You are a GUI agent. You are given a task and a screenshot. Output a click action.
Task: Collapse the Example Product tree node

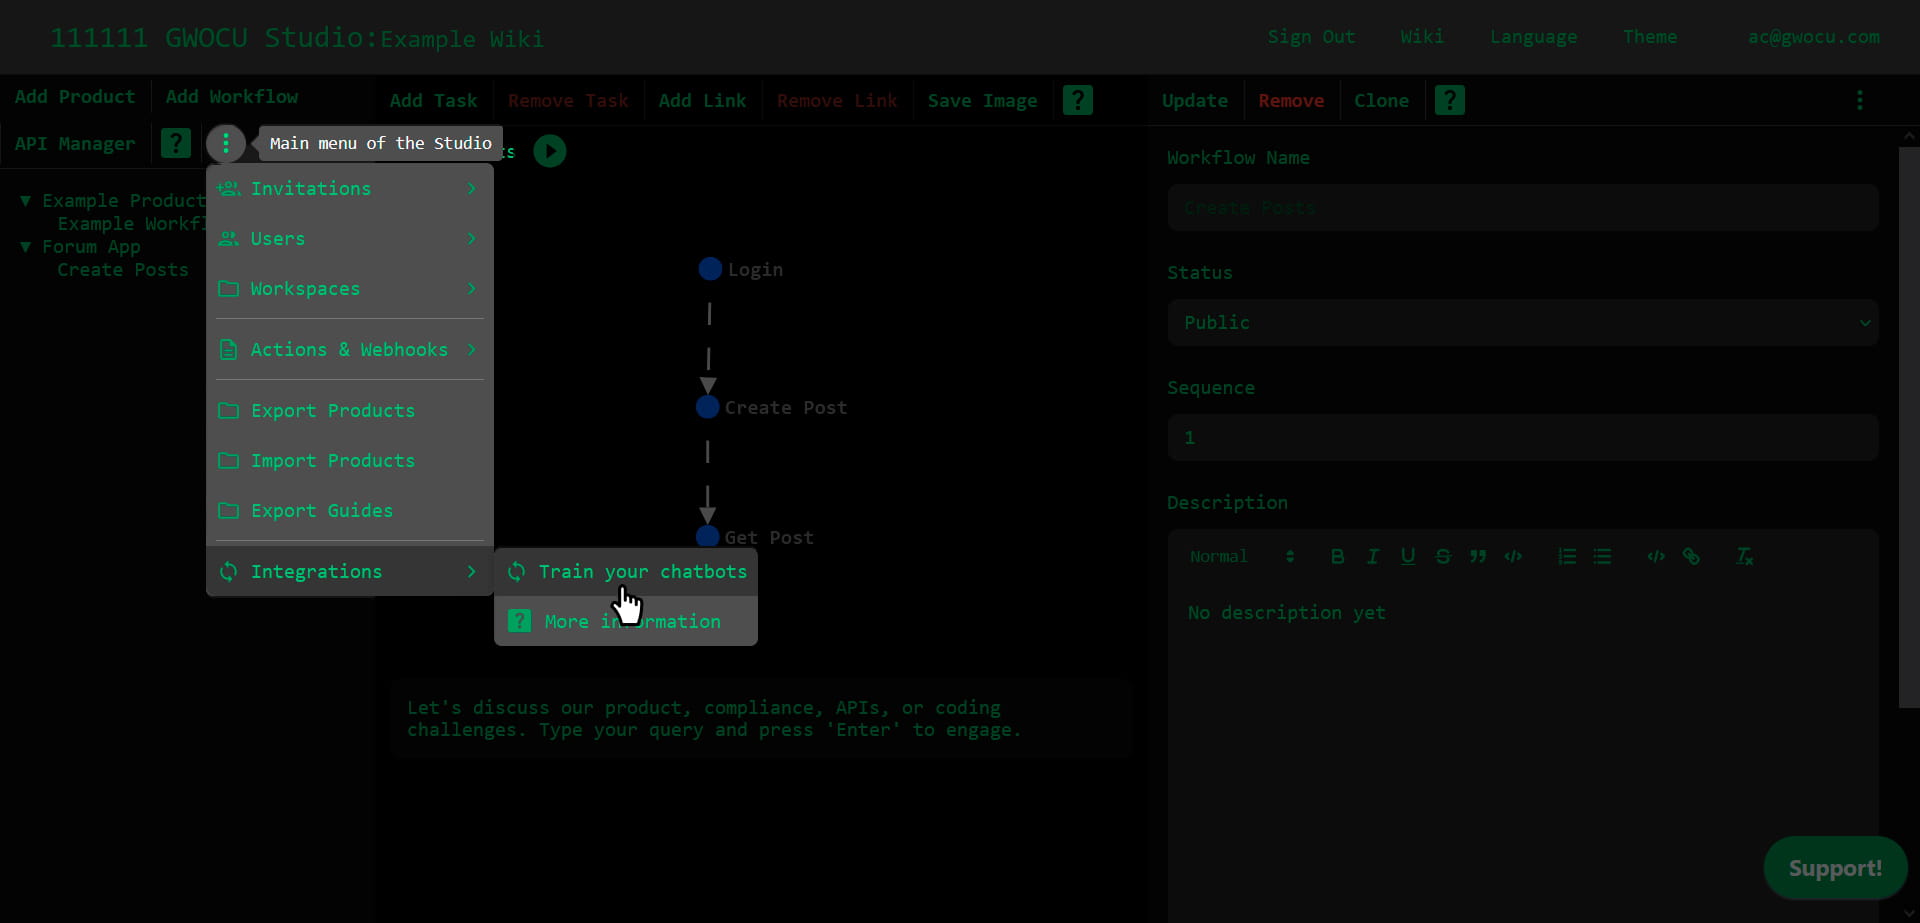pyautogui.click(x=26, y=201)
